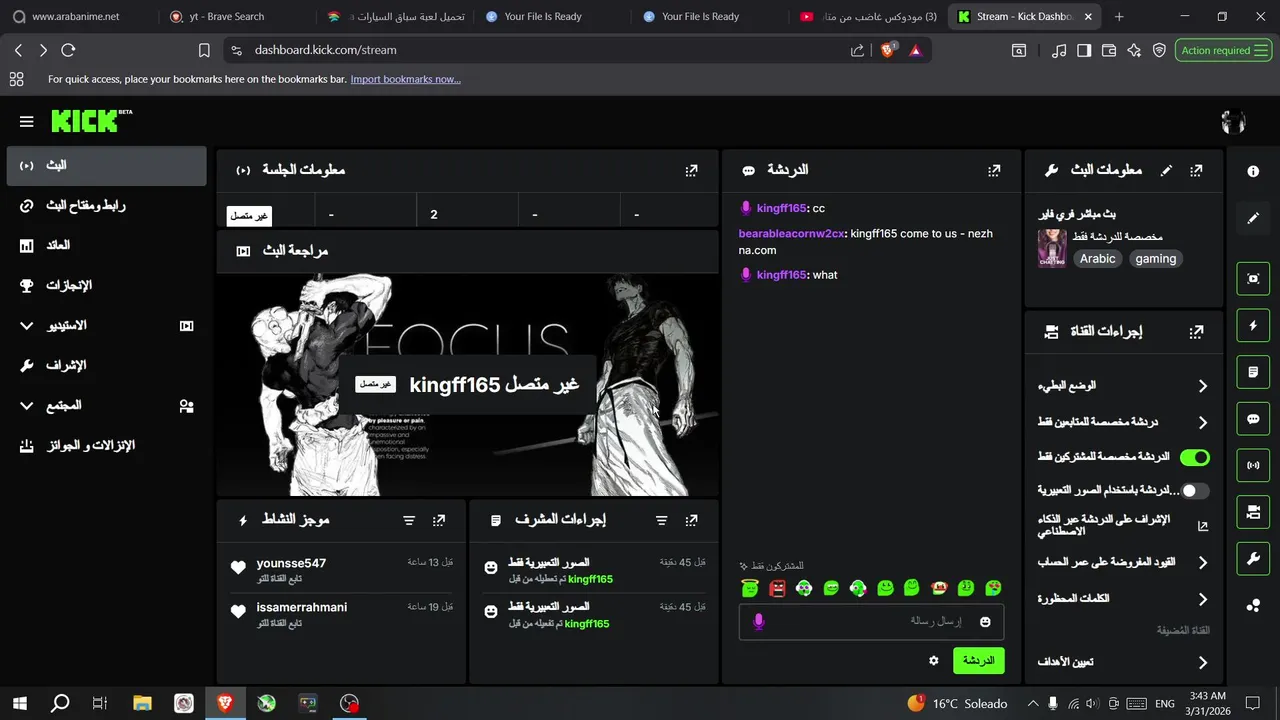Open رابط ومفتاح البث page
This screenshot has height=720, width=1280.
pyautogui.click(x=107, y=205)
